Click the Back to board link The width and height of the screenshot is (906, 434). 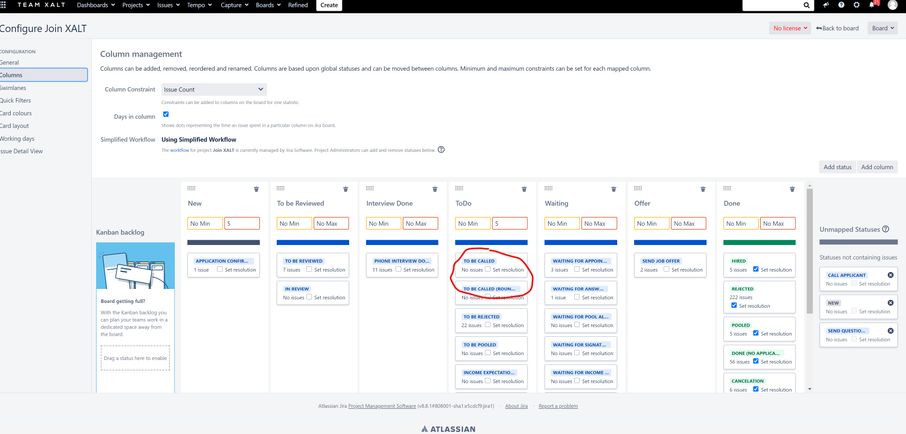tap(837, 28)
